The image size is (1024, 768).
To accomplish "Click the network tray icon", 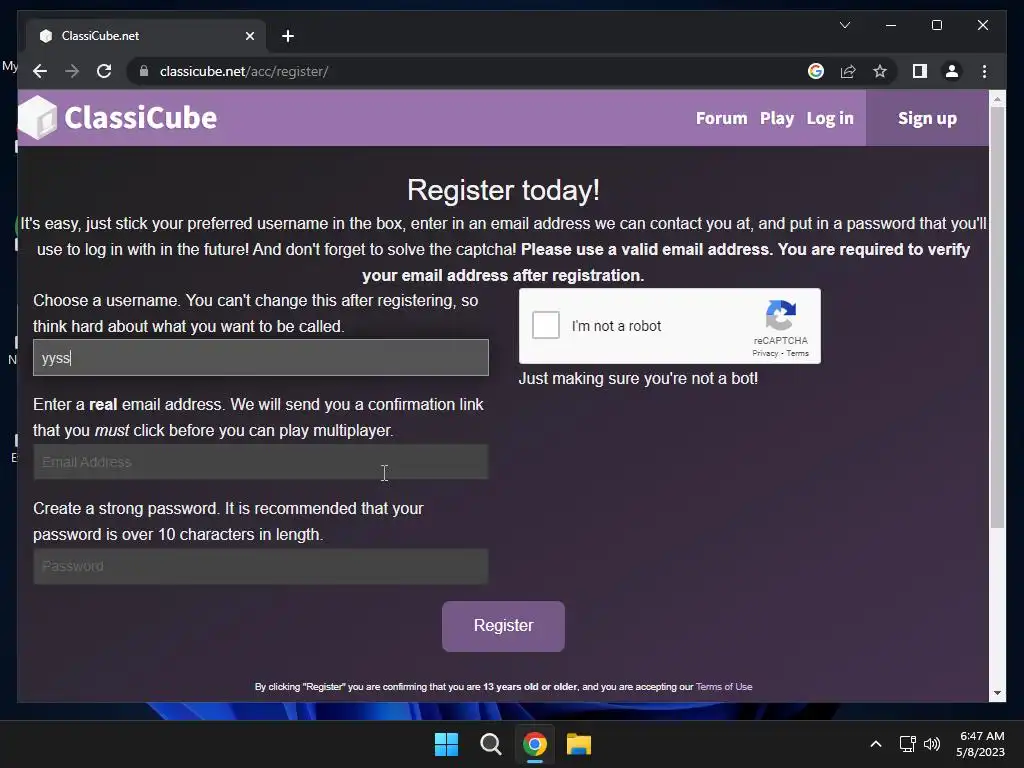I will [x=907, y=744].
